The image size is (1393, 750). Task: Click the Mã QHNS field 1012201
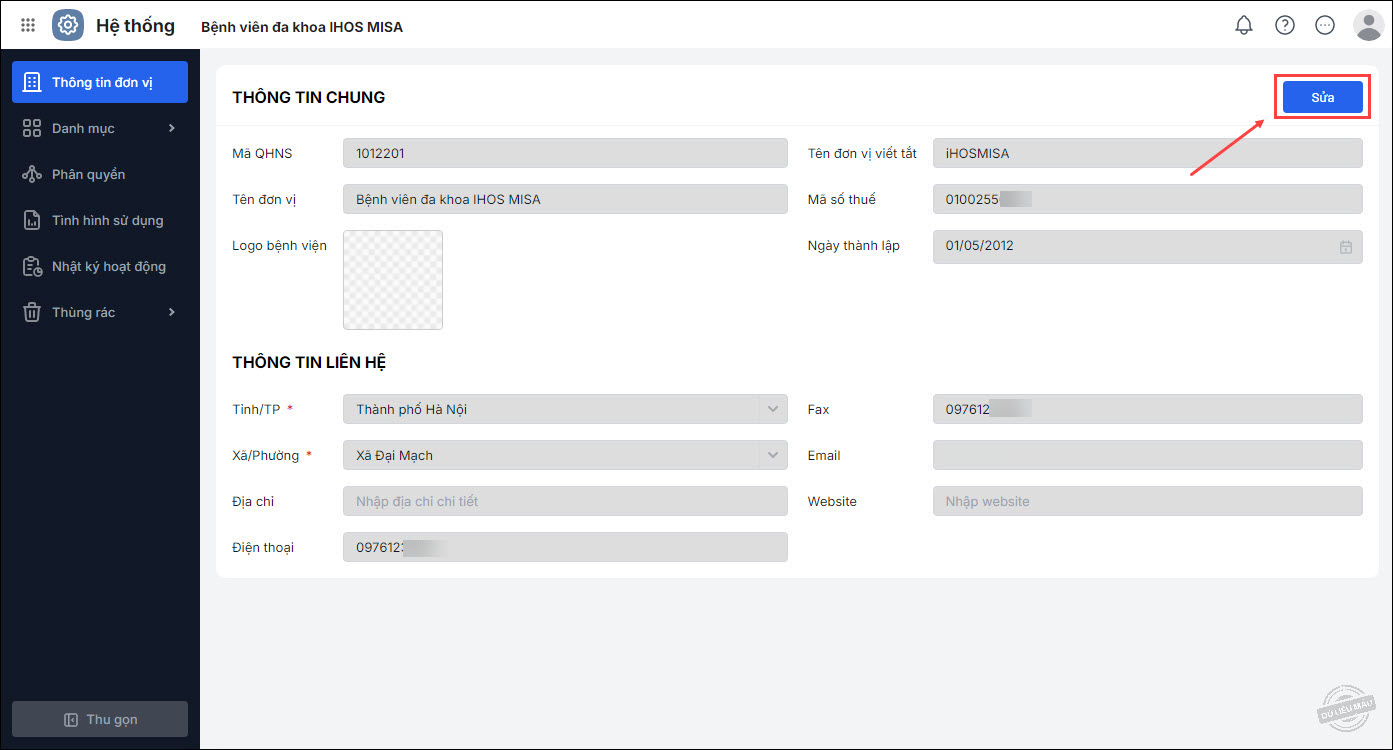pyautogui.click(x=565, y=153)
